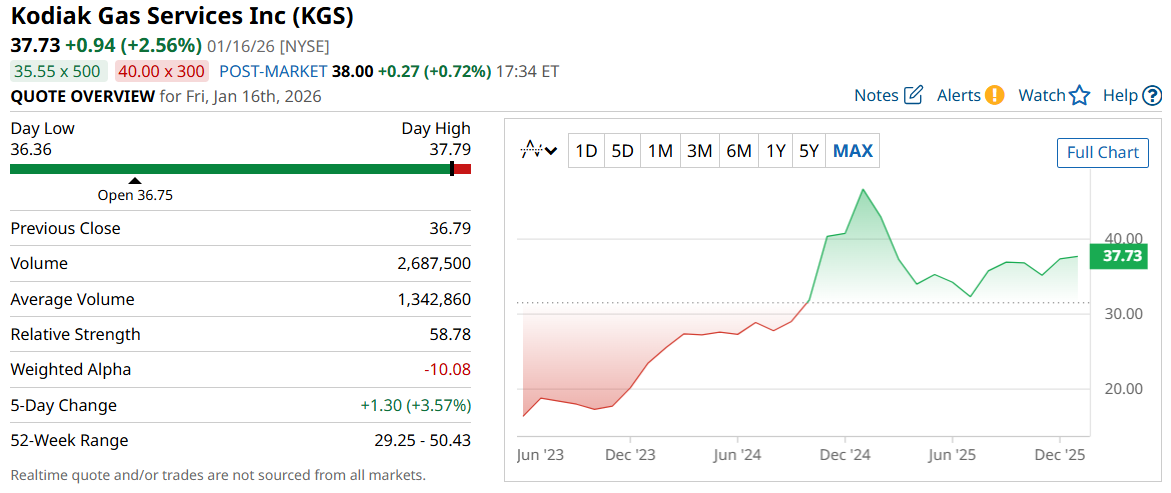Click the Help question mark icon
The image size is (1171, 493).
[1152, 96]
